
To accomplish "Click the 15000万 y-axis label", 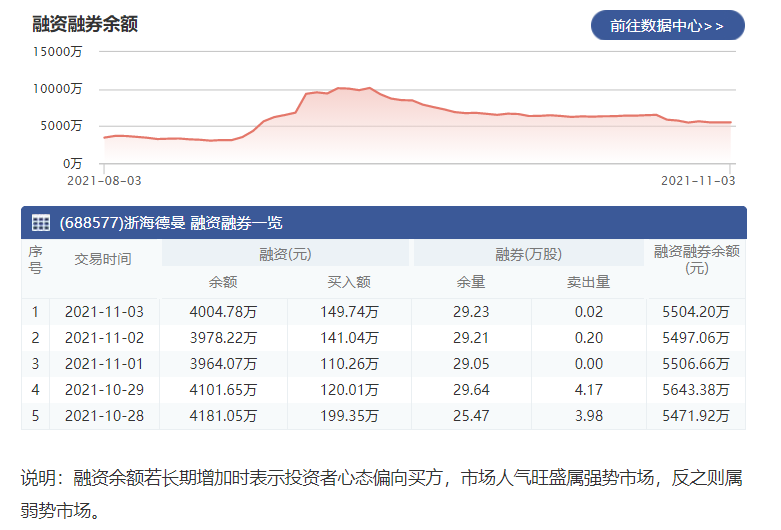I will [57, 51].
